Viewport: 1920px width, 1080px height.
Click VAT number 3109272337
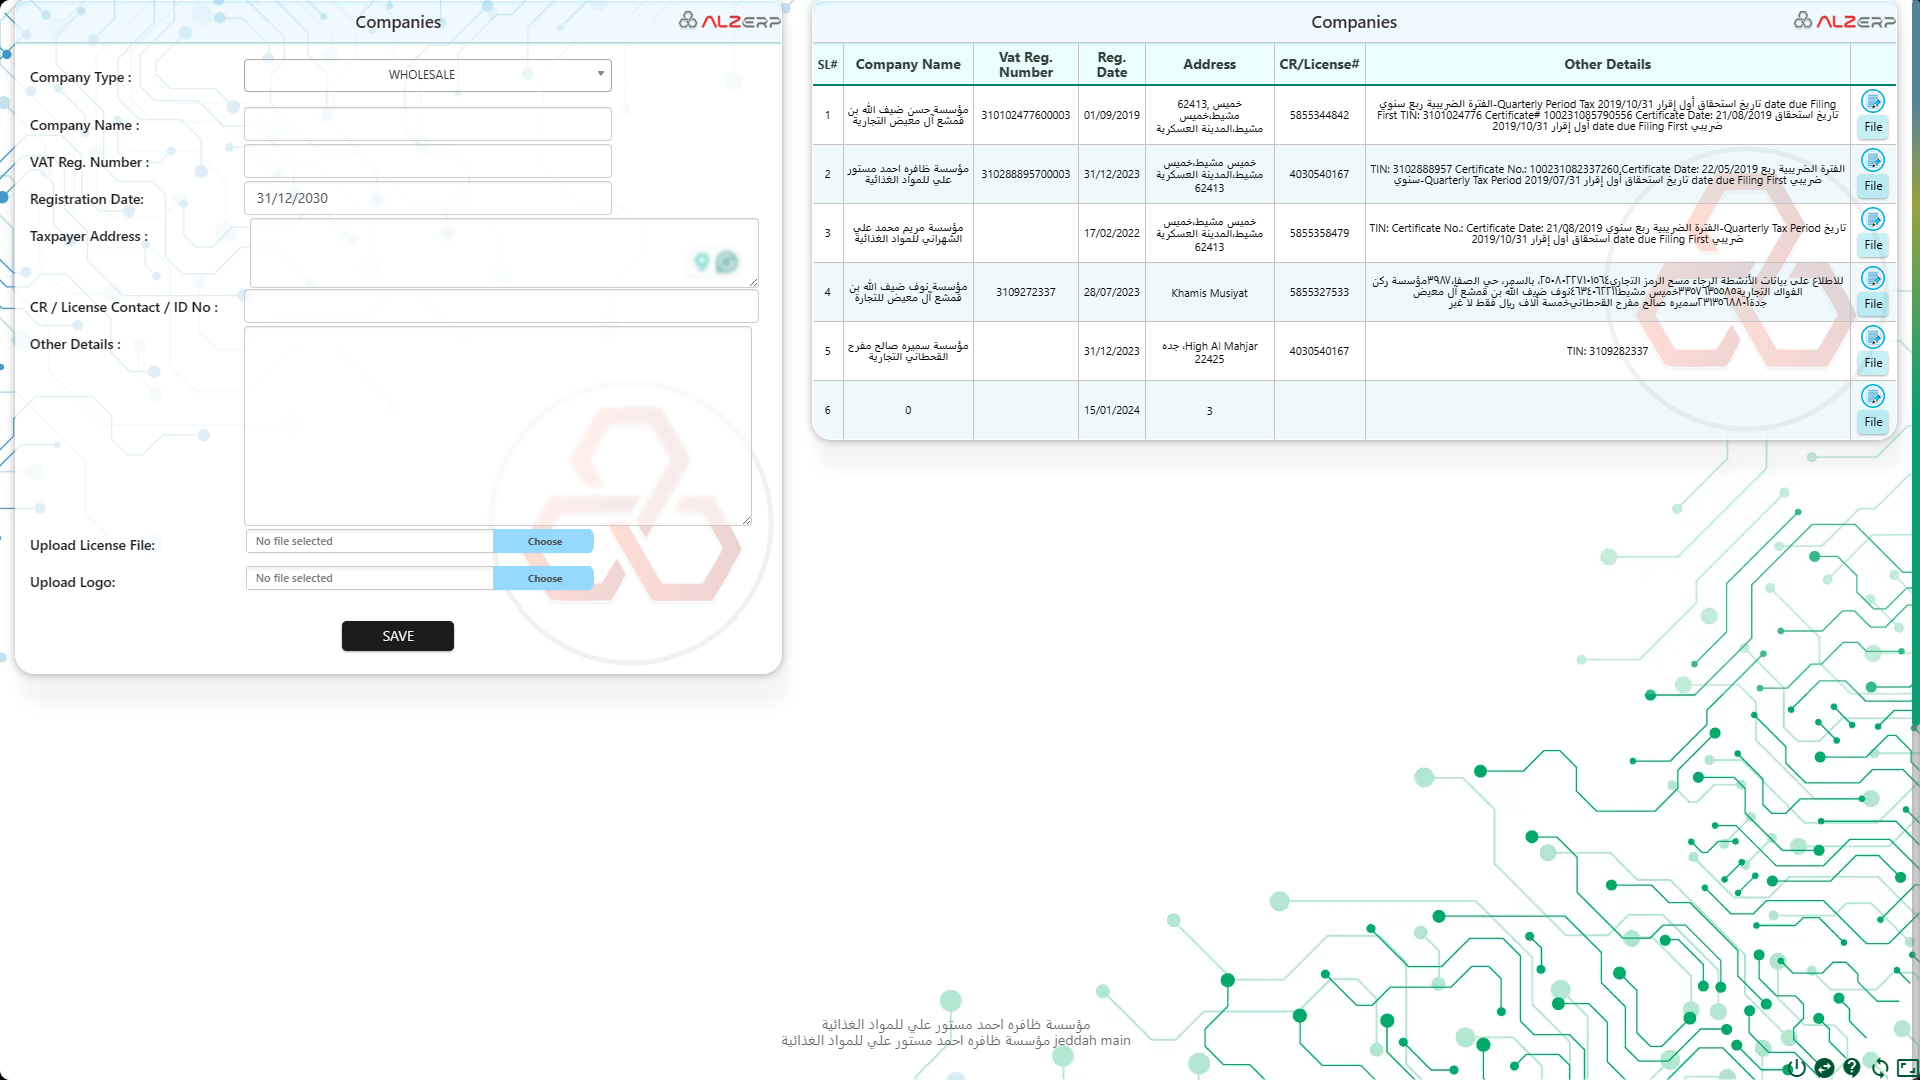[x=1026, y=292]
